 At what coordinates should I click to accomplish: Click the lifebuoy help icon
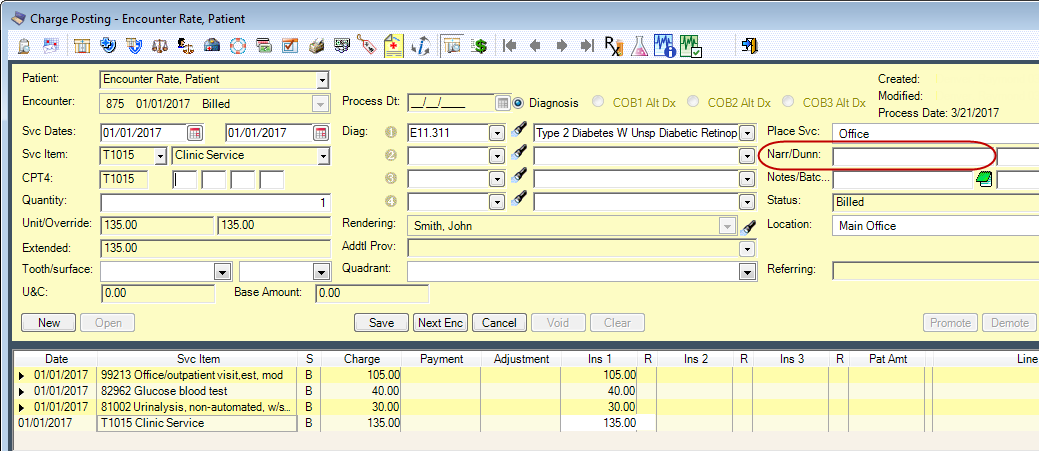[x=238, y=46]
